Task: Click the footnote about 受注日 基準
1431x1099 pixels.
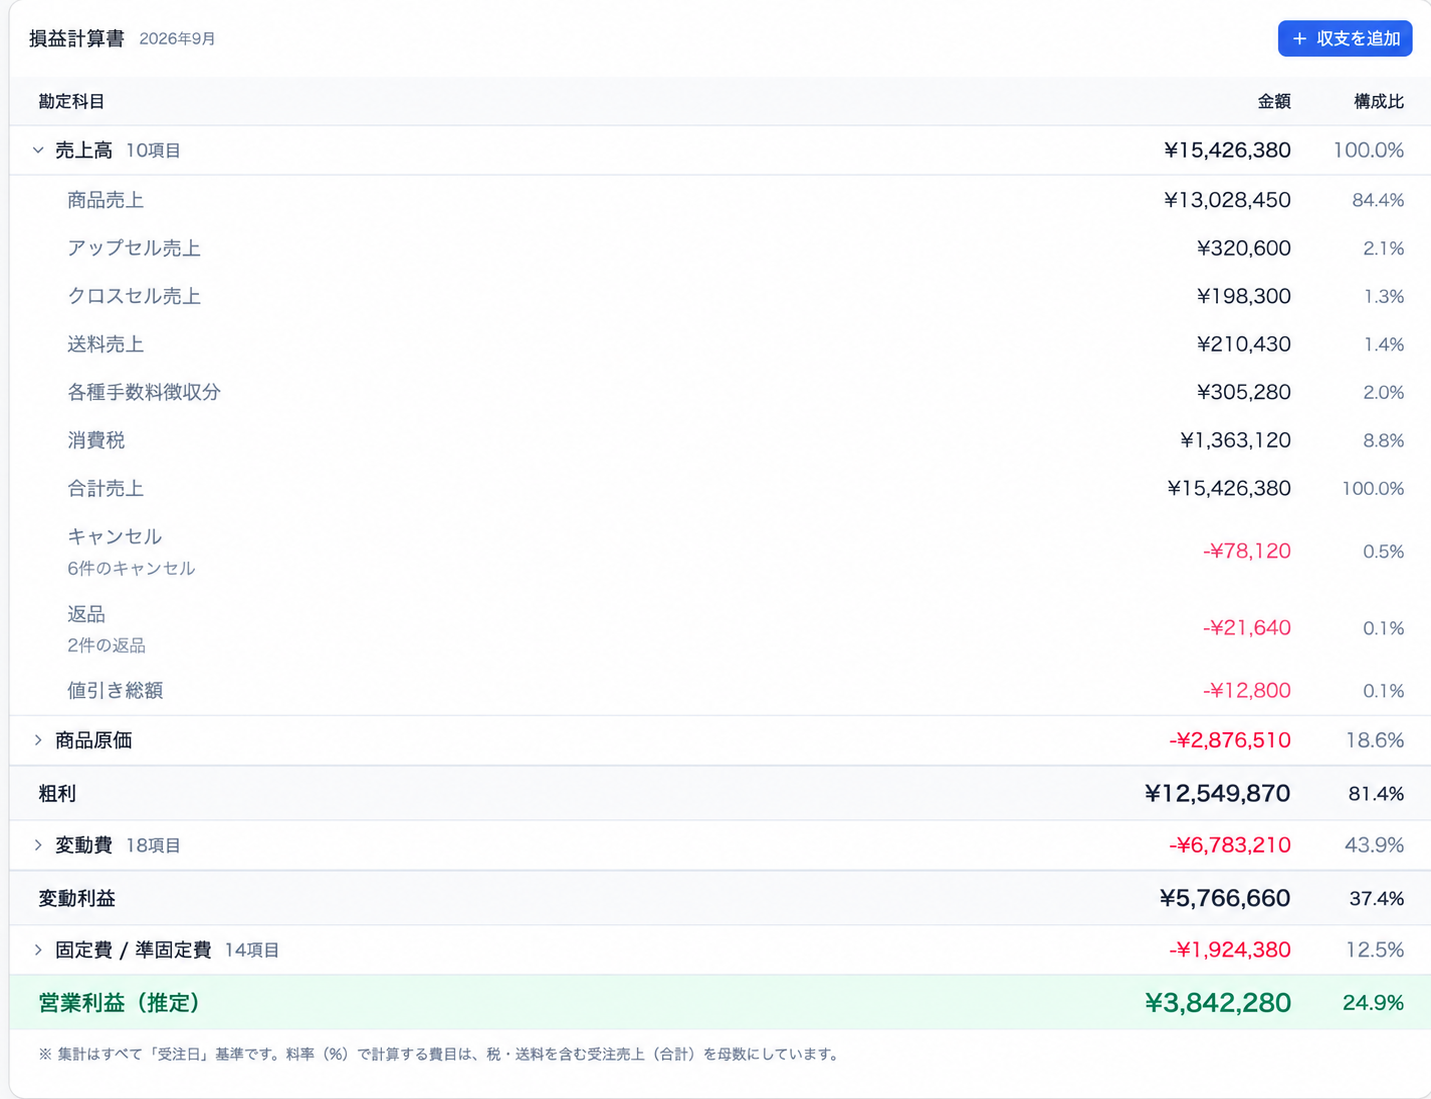Action: click(441, 1054)
